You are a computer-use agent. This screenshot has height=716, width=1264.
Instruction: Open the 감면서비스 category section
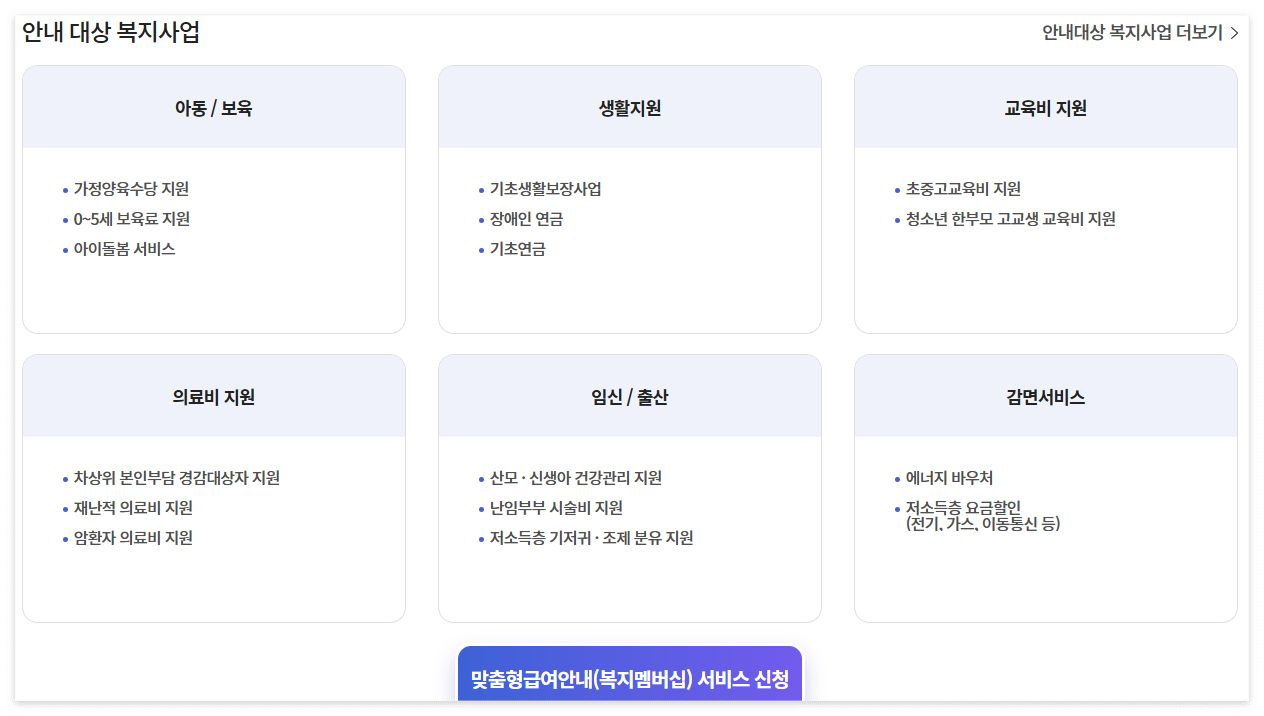pos(1045,395)
